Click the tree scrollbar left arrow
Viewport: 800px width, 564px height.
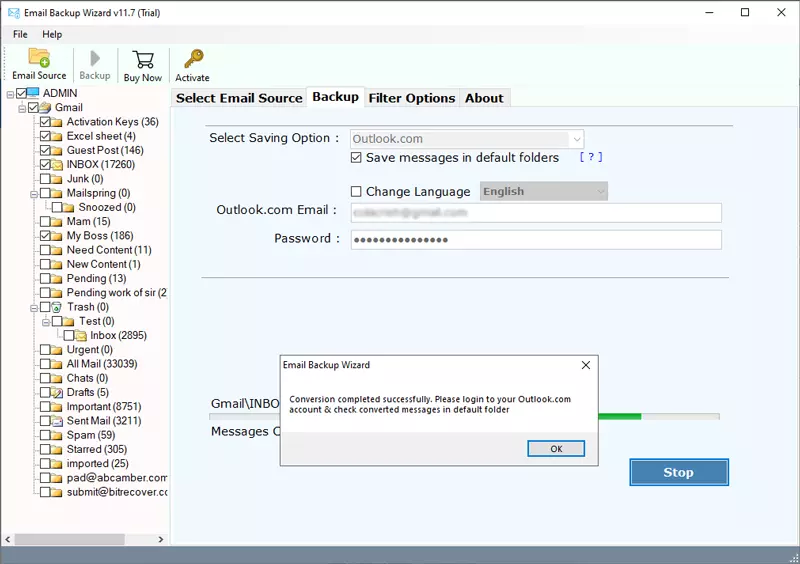(x=8, y=540)
